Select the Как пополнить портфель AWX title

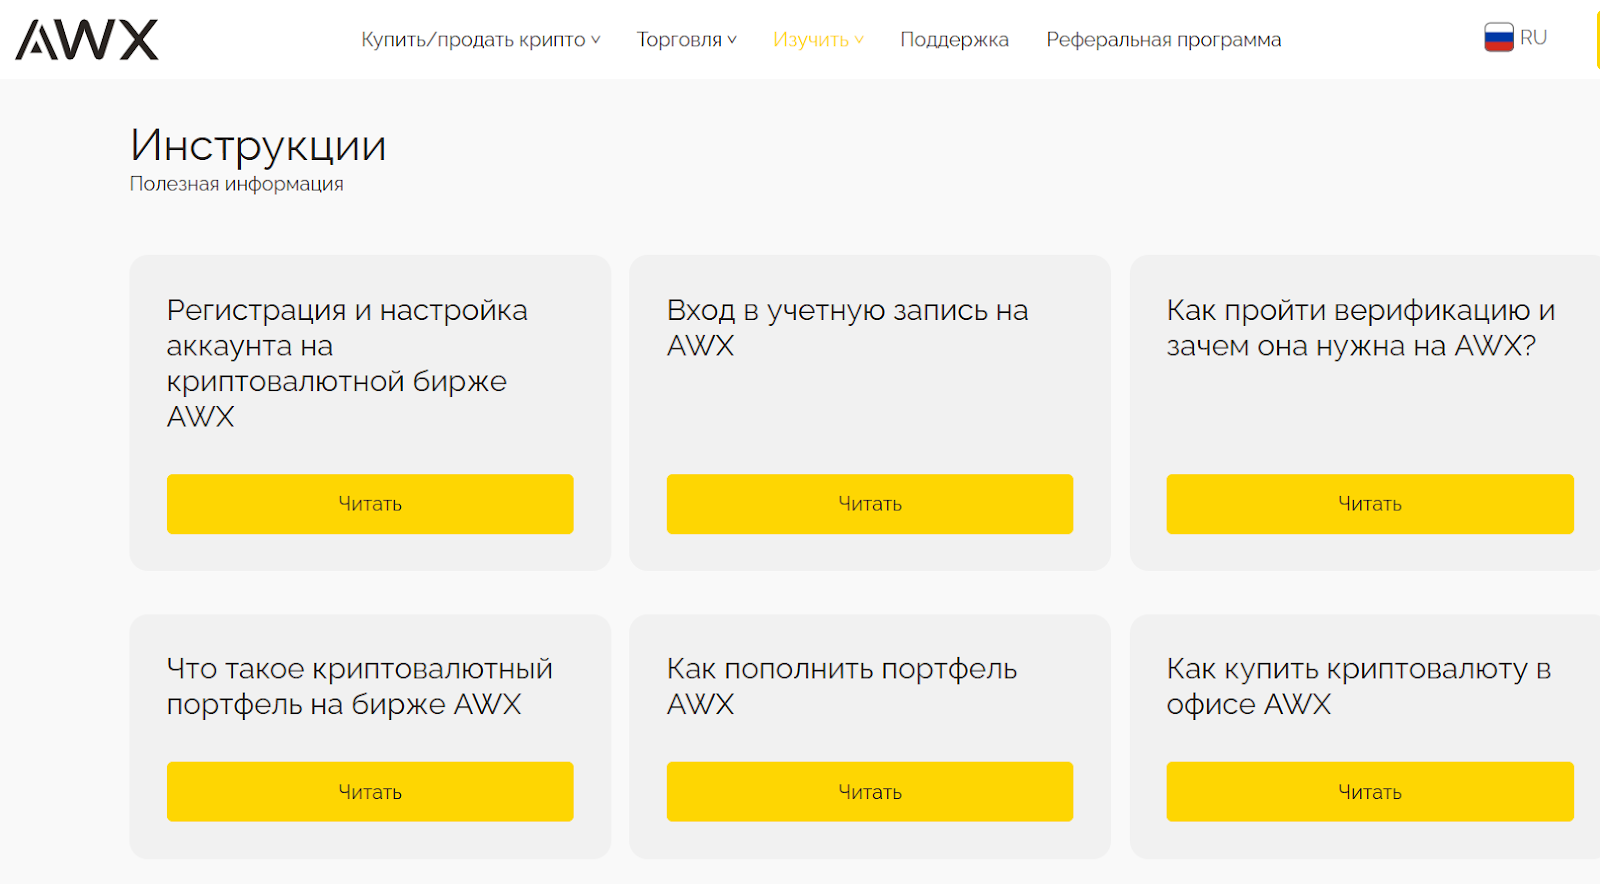841,686
